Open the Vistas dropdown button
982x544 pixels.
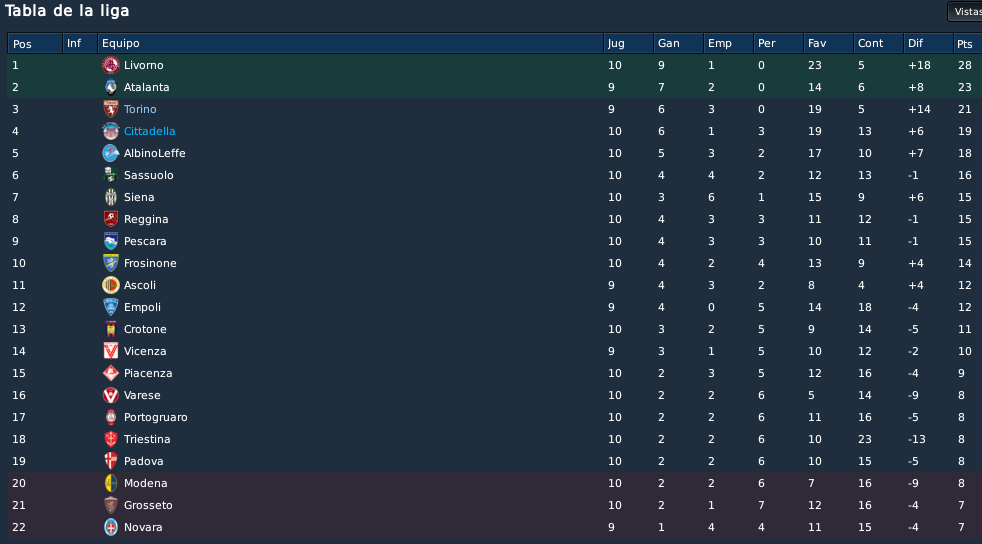[x=965, y=12]
